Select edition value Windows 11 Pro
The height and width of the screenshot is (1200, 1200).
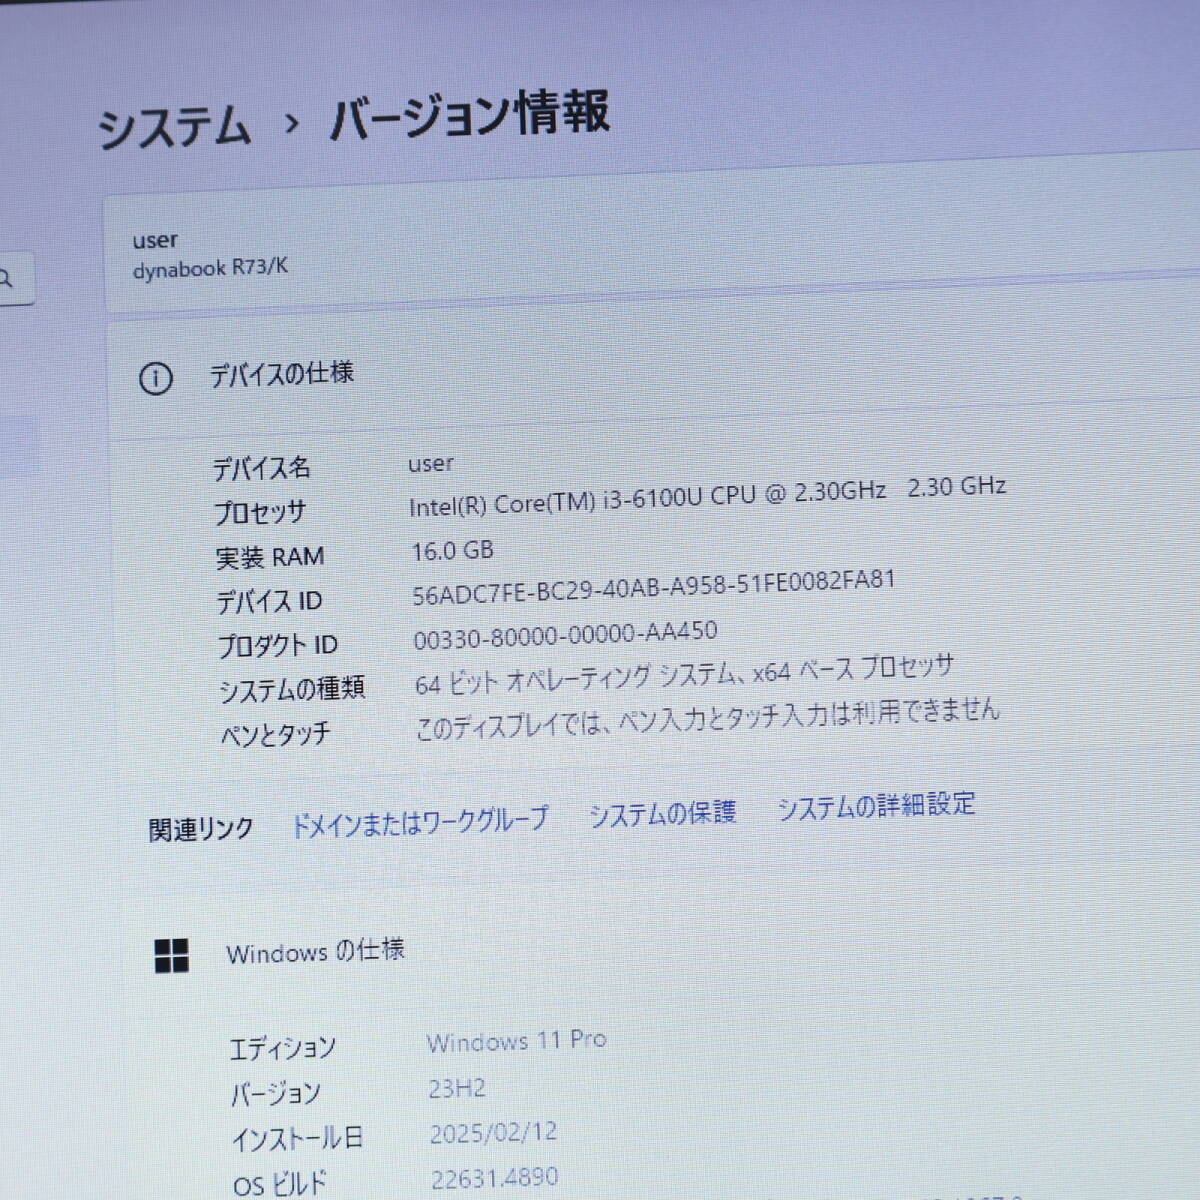tap(517, 1041)
